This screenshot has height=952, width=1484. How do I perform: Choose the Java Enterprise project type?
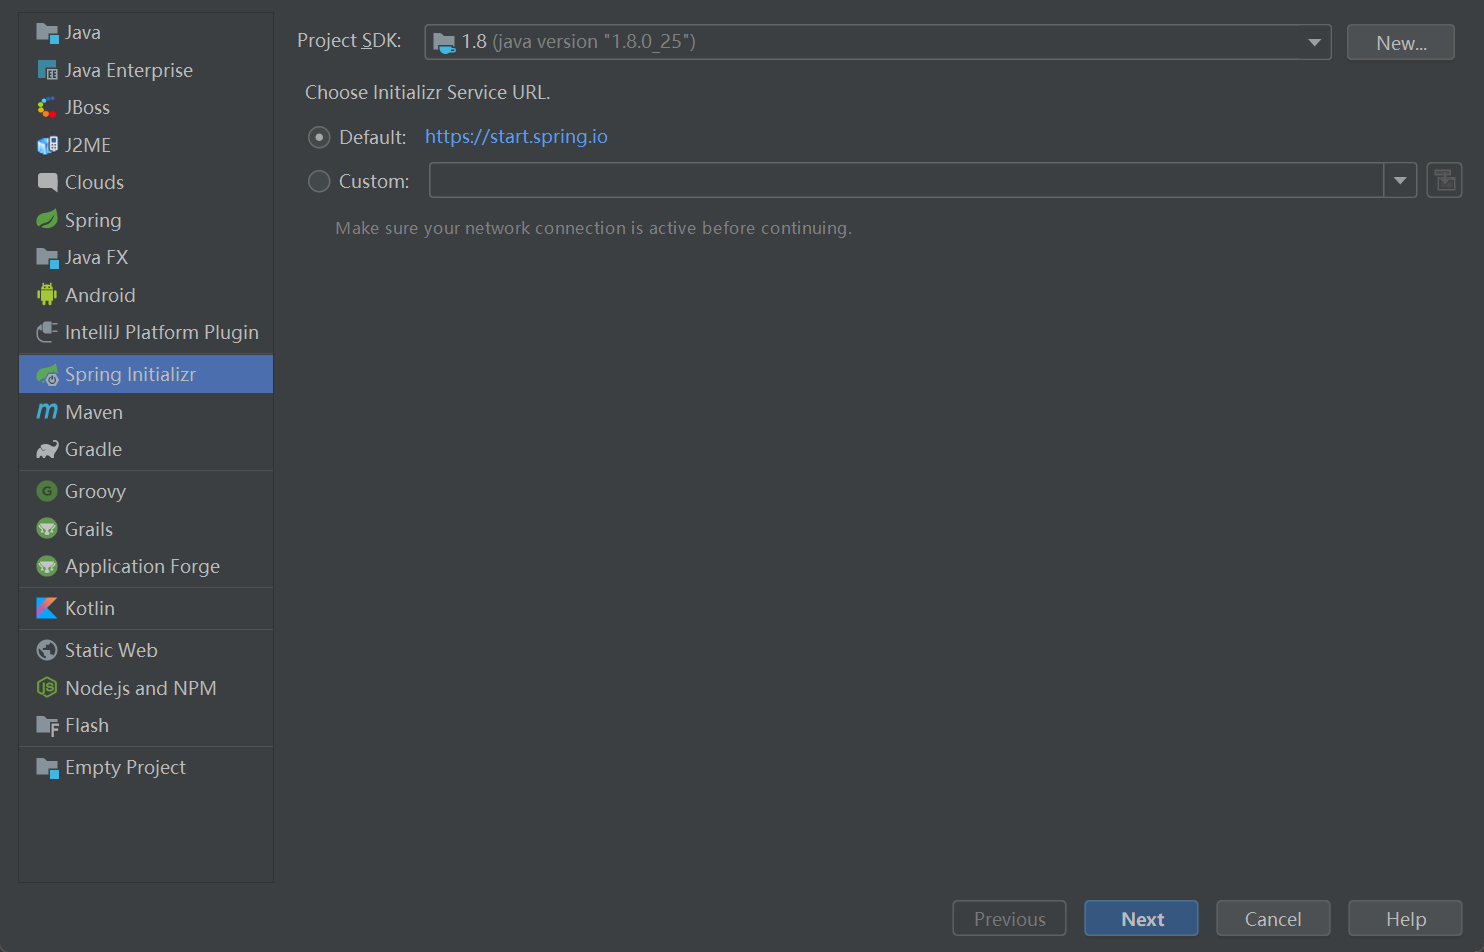(146, 70)
